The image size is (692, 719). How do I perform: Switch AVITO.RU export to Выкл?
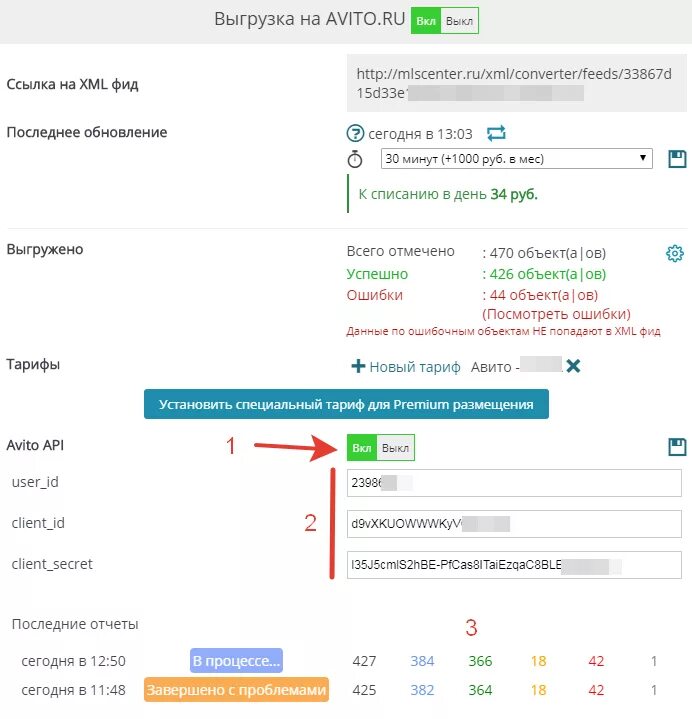pos(459,21)
